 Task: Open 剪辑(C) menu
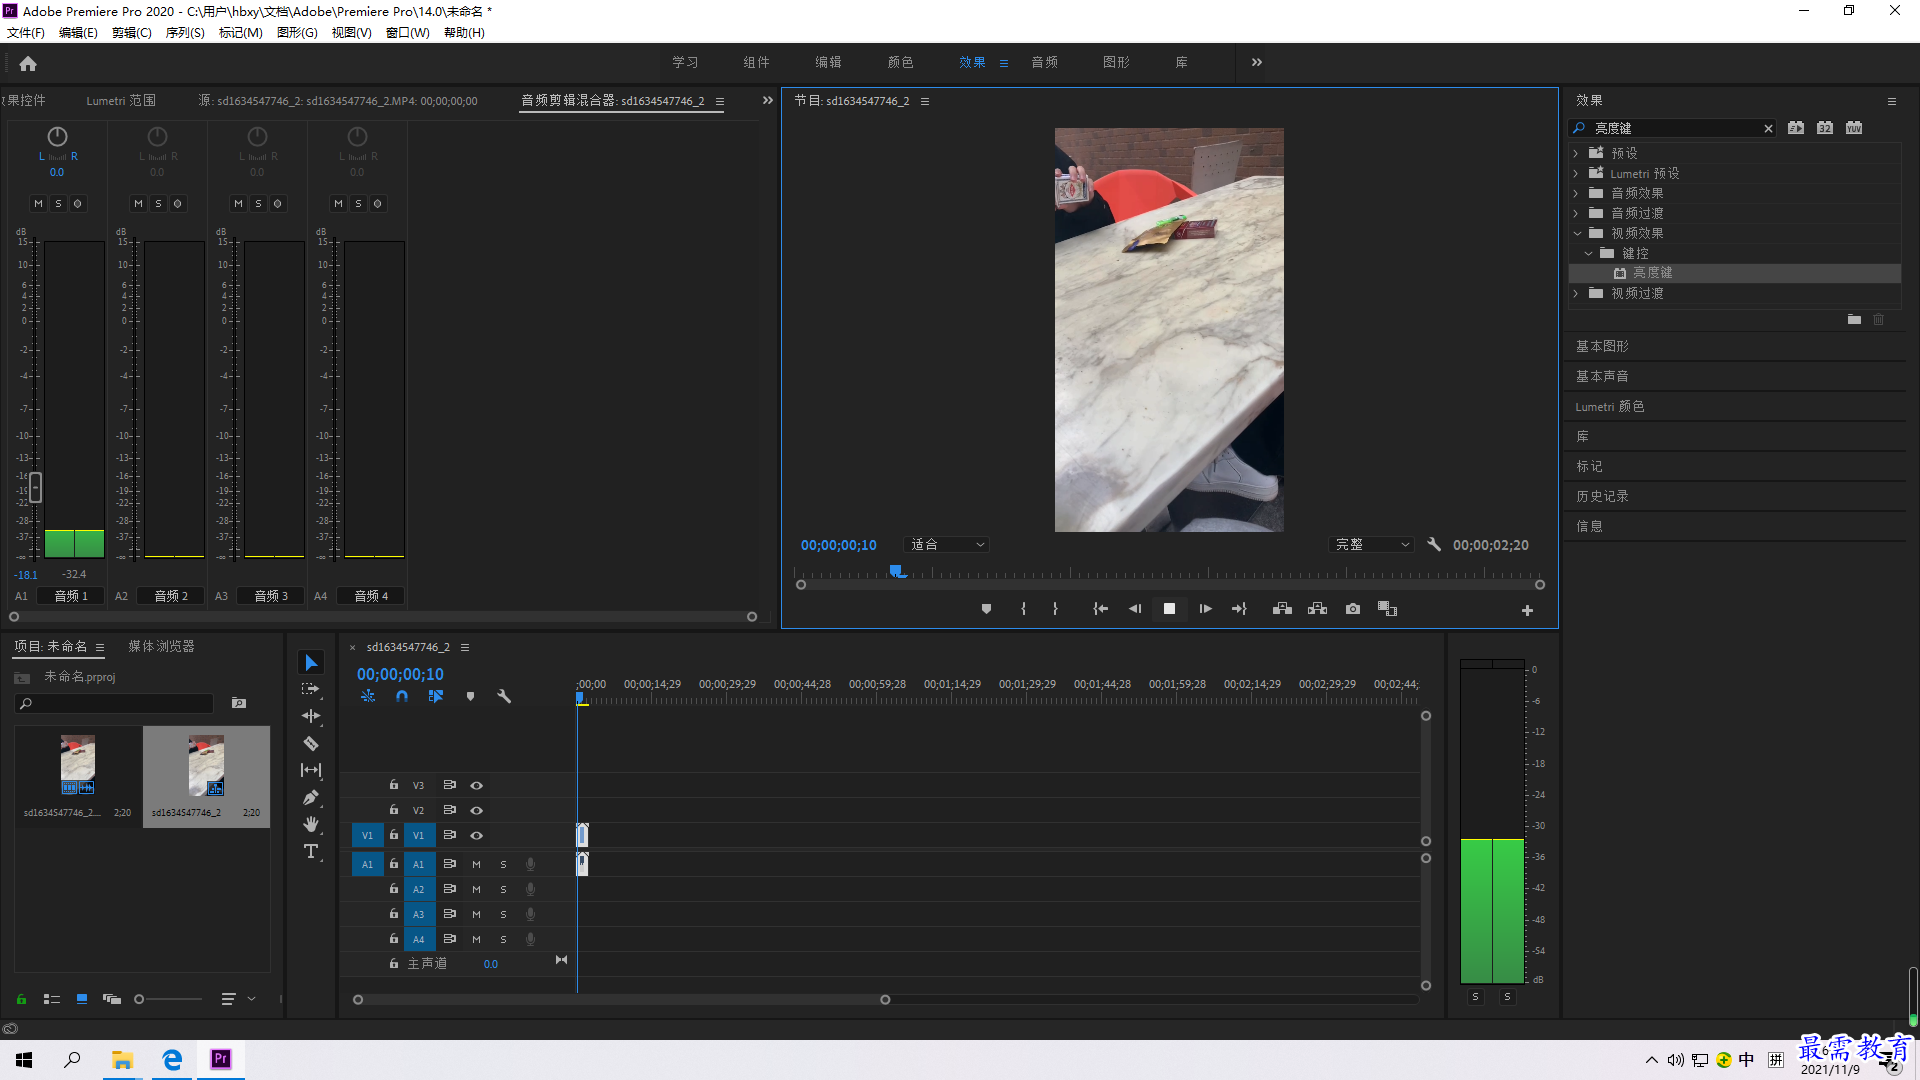[132, 33]
